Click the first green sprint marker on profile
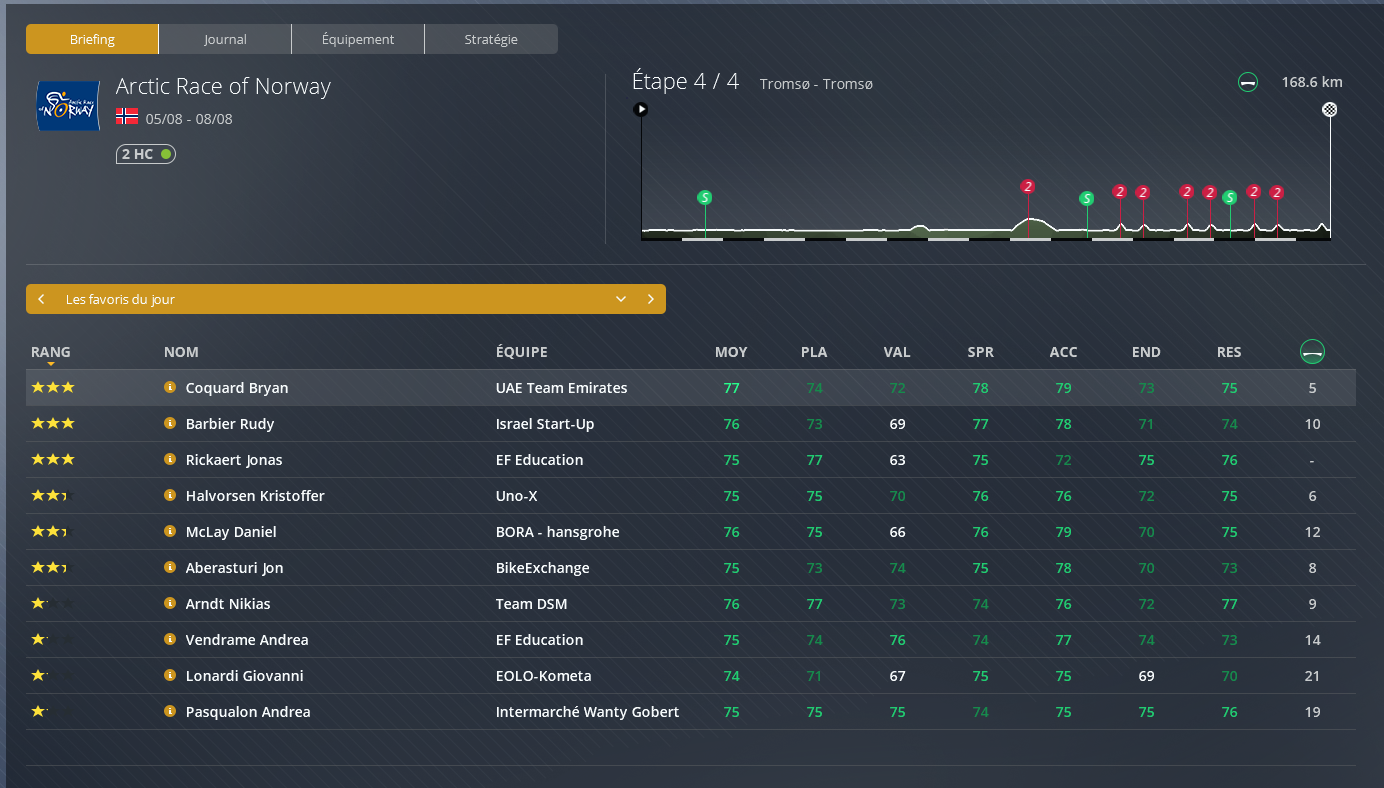 click(705, 197)
